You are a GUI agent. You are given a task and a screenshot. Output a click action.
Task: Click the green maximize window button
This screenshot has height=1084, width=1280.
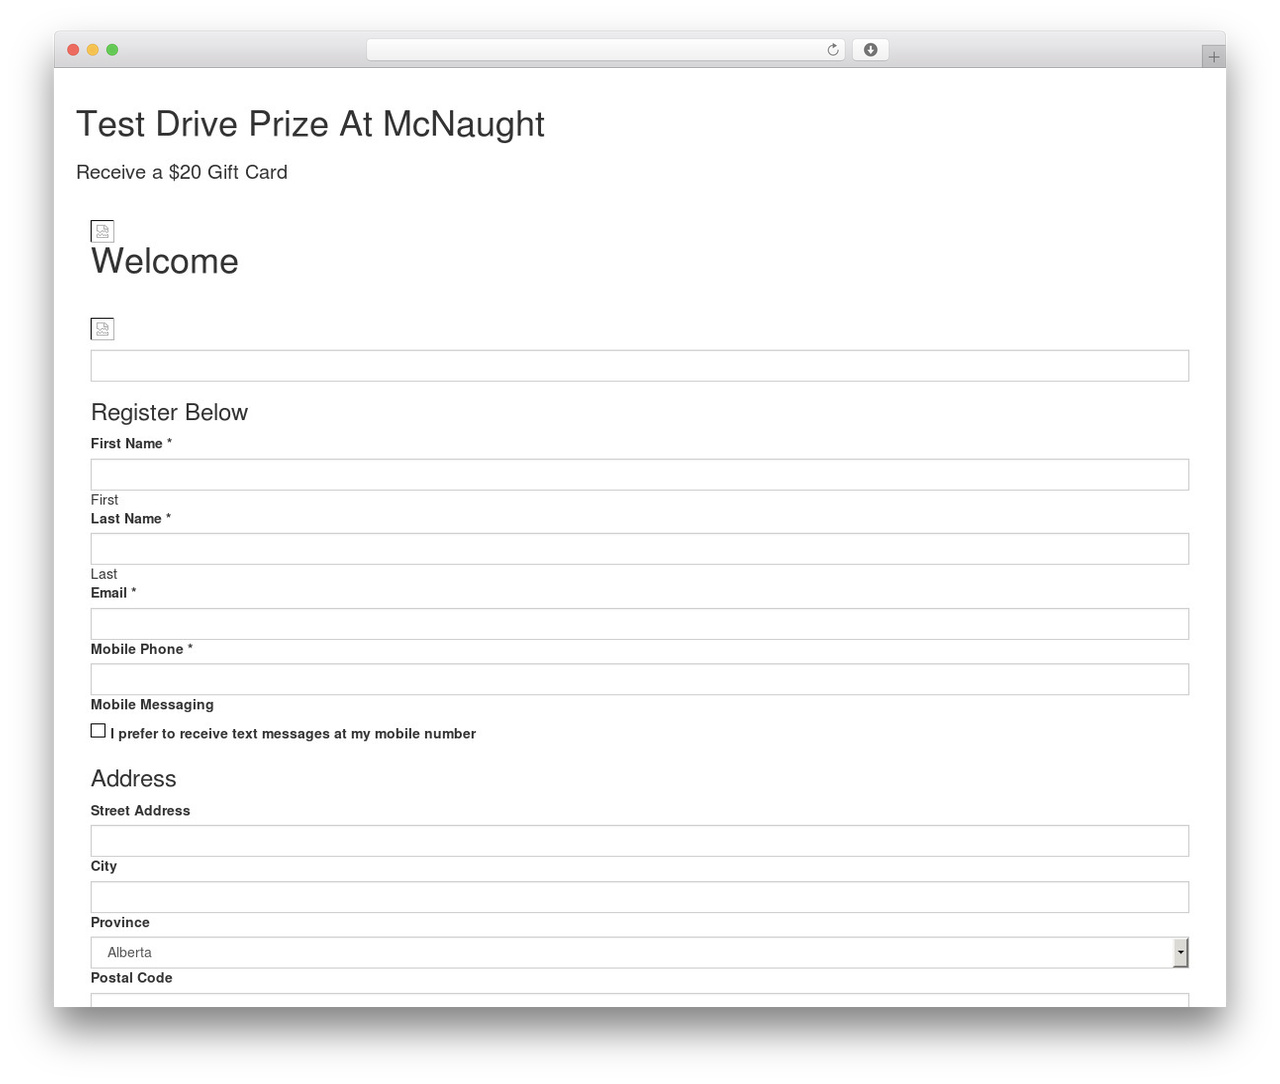[112, 50]
